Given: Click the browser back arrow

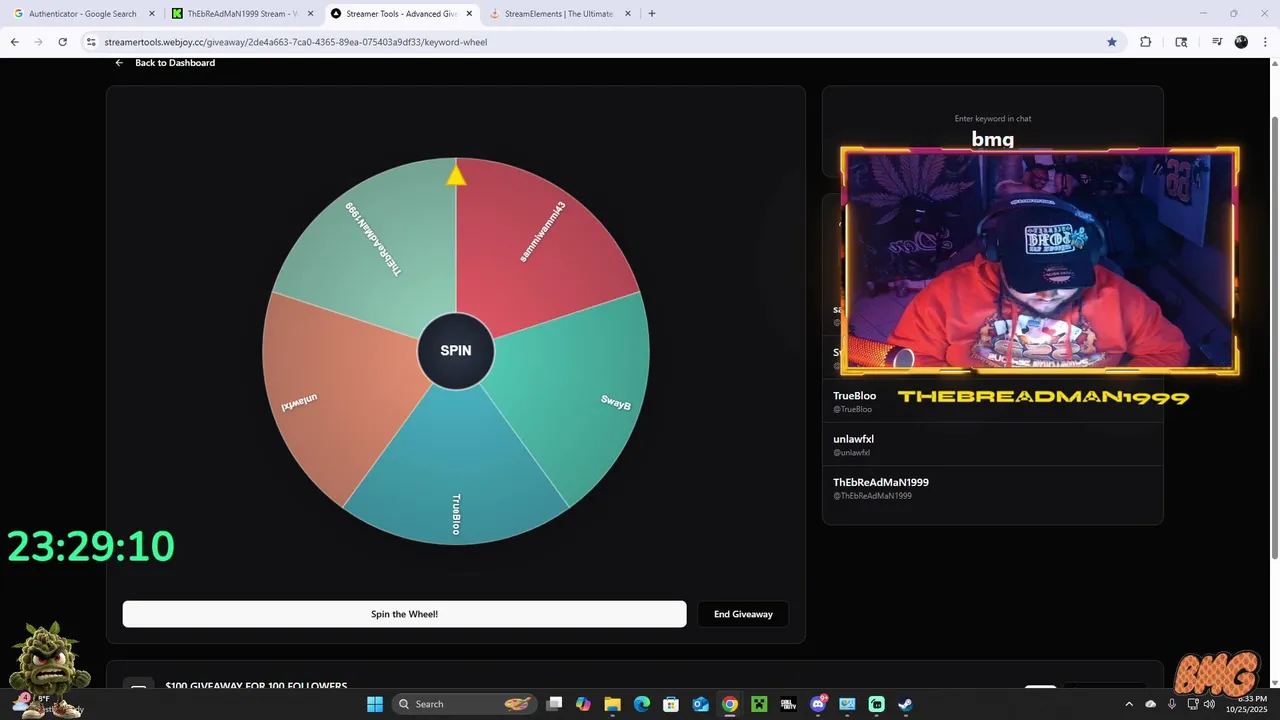Looking at the screenshot, I should [15, 42].
